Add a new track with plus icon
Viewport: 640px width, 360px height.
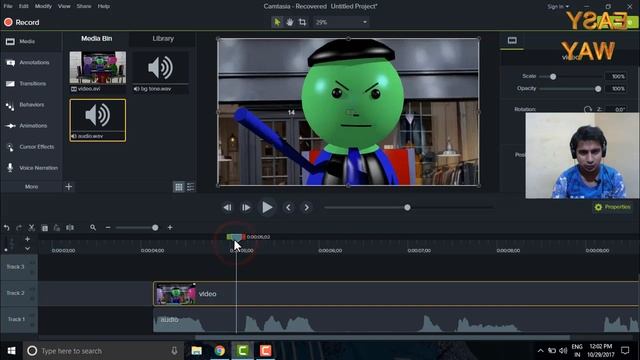[x=27, y=239]
